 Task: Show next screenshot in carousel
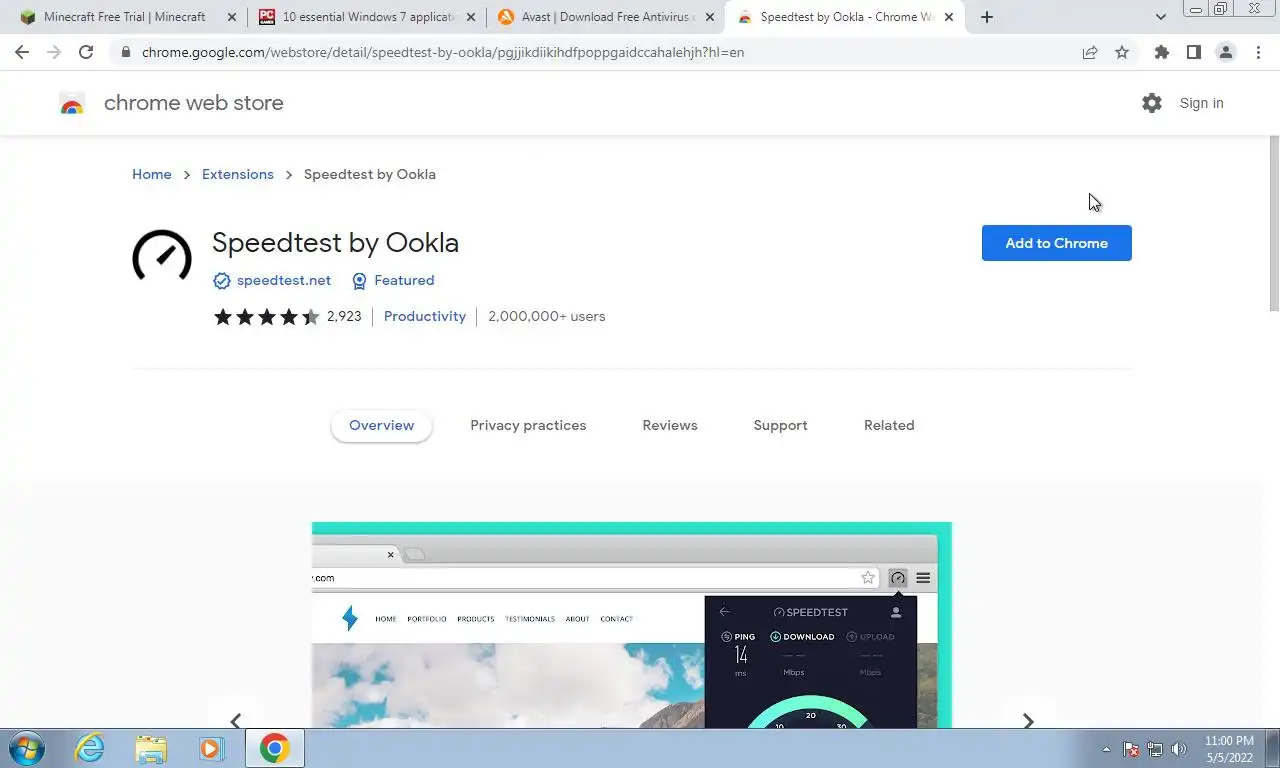1028,720
